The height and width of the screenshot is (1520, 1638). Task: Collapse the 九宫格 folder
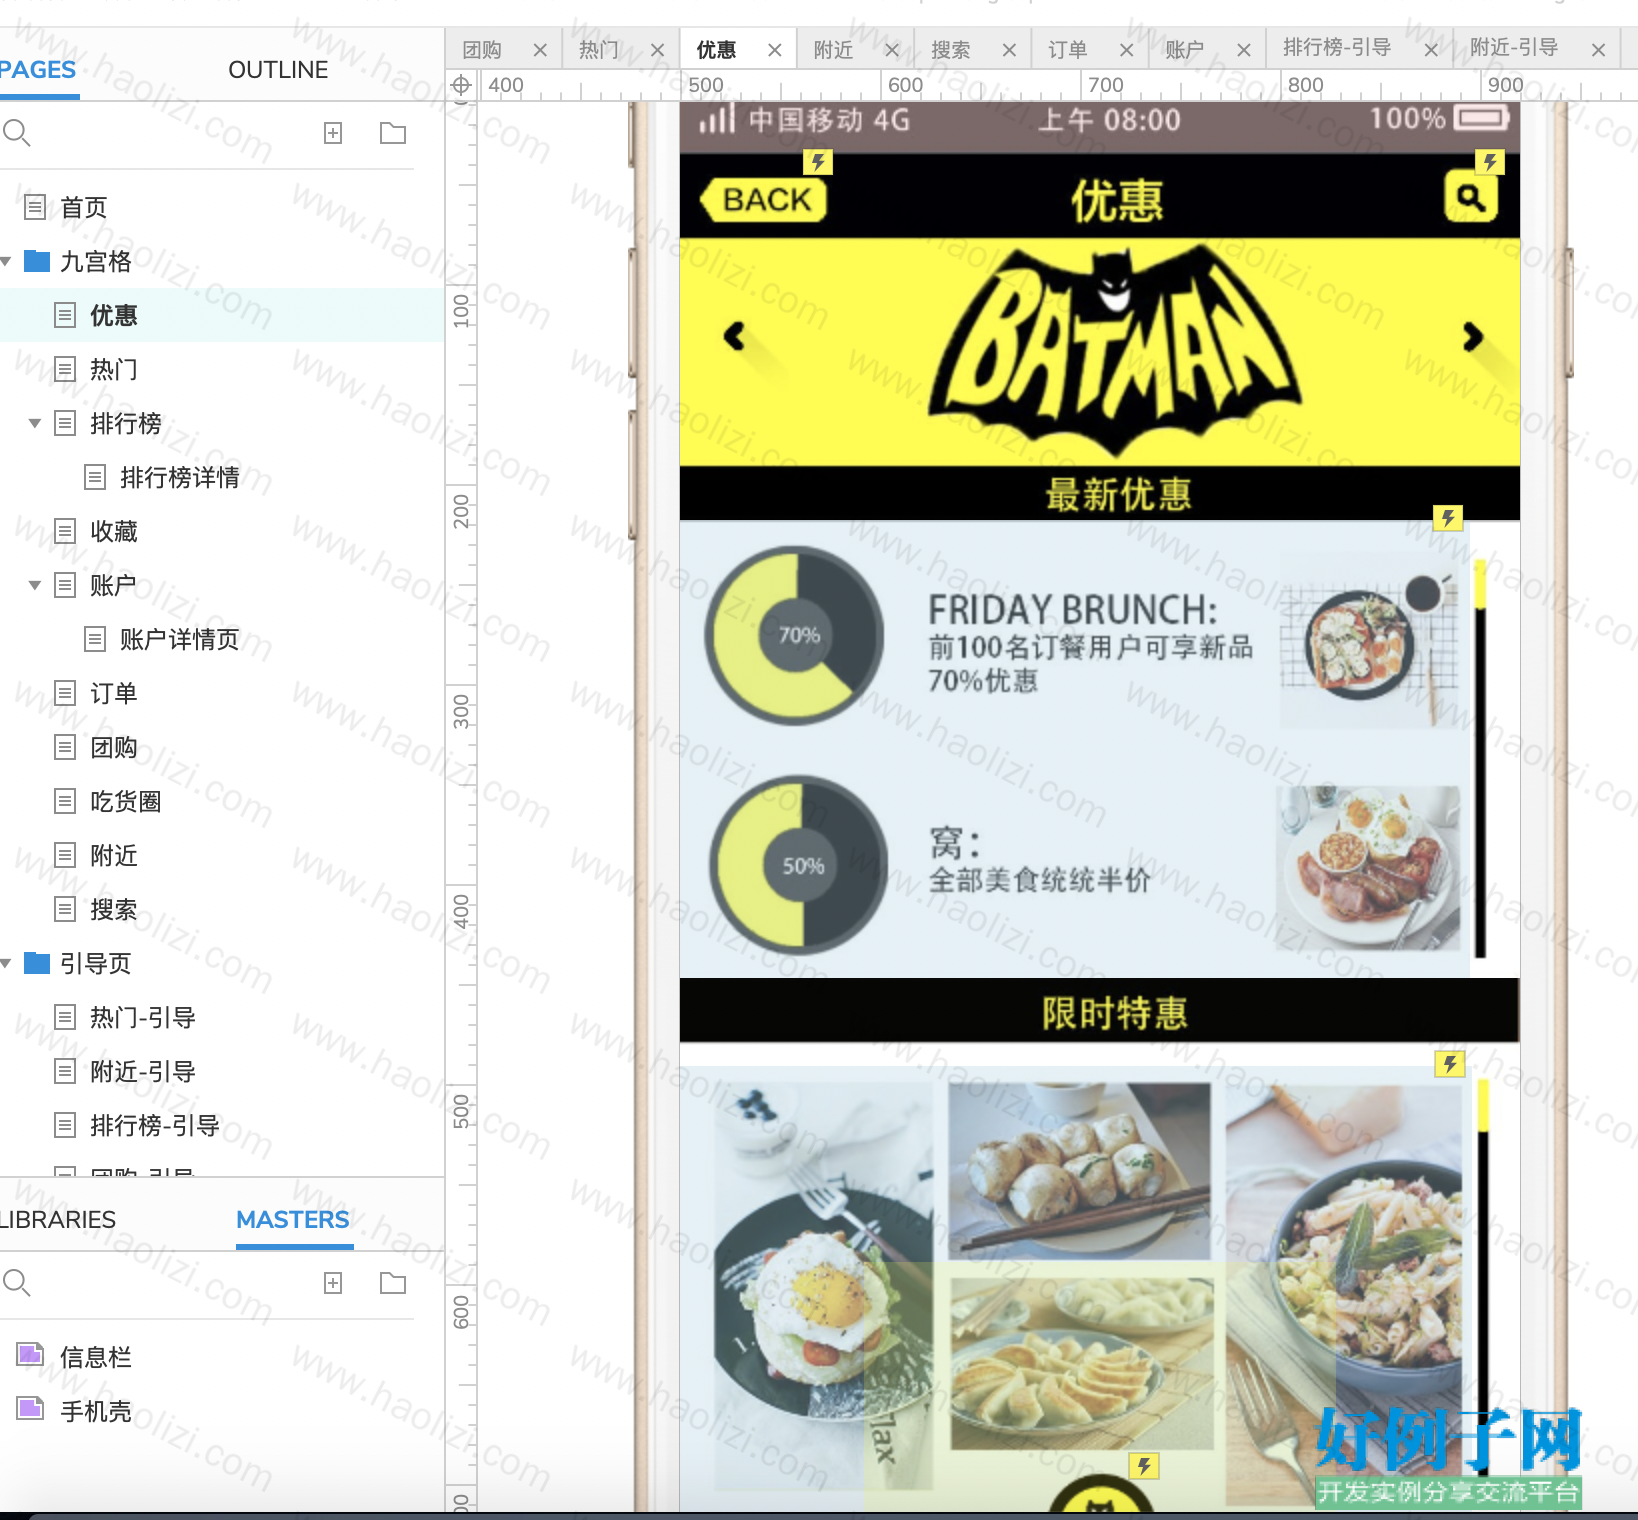tap(6, 262)
